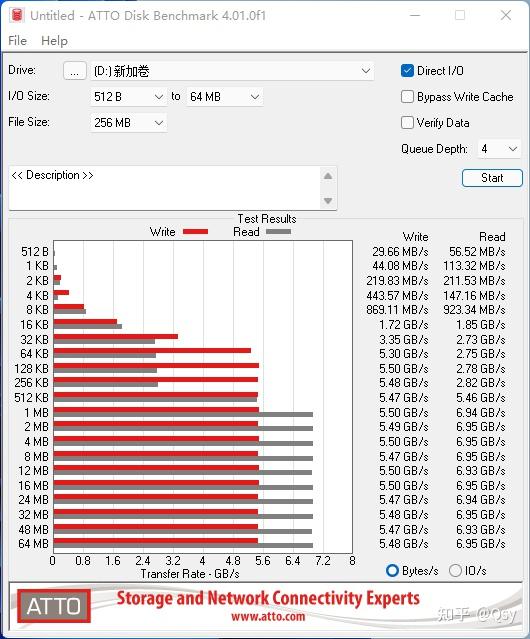Minimize the ATTO Disk Benchmark window
Viewport: 530px width, 639px height.
[415, 15]
